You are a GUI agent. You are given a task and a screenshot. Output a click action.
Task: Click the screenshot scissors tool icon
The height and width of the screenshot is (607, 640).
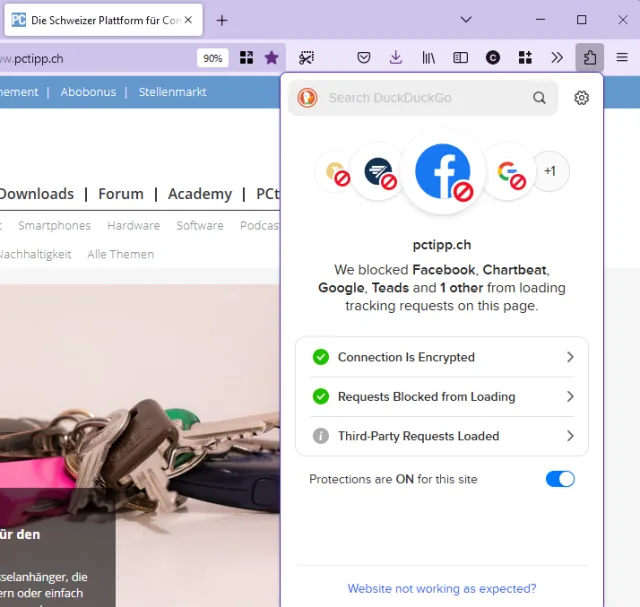pos(306,58)
